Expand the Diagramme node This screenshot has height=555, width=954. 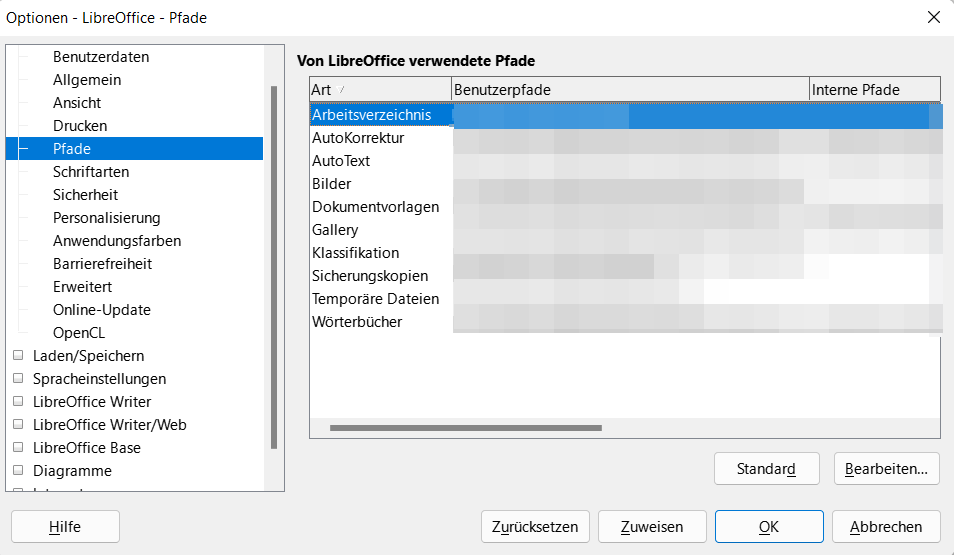tap(18, 470)
